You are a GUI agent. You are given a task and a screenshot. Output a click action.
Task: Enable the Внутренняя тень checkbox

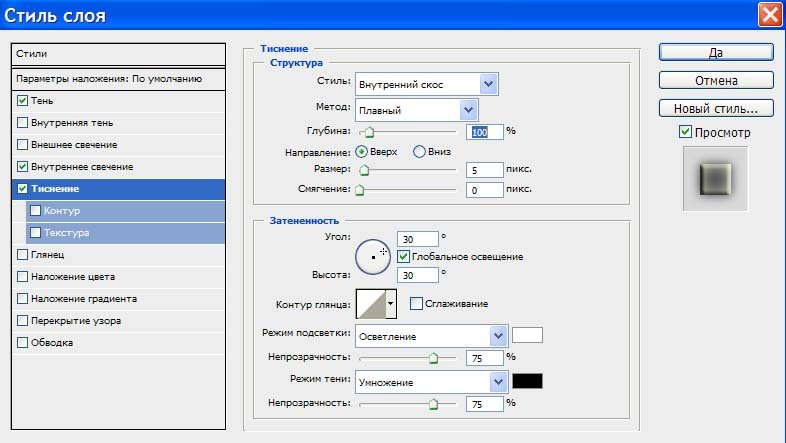pyautogui.click(x=23, y=123)
